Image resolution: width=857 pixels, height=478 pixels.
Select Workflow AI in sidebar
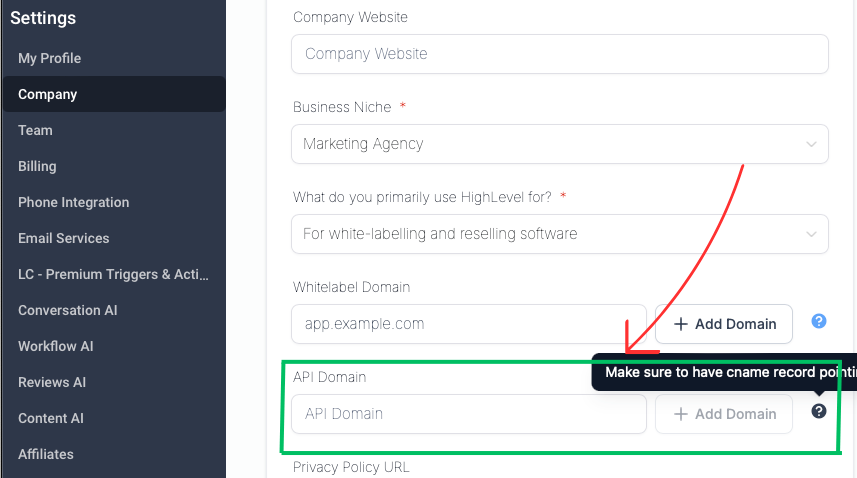click(x=55, y=346)
